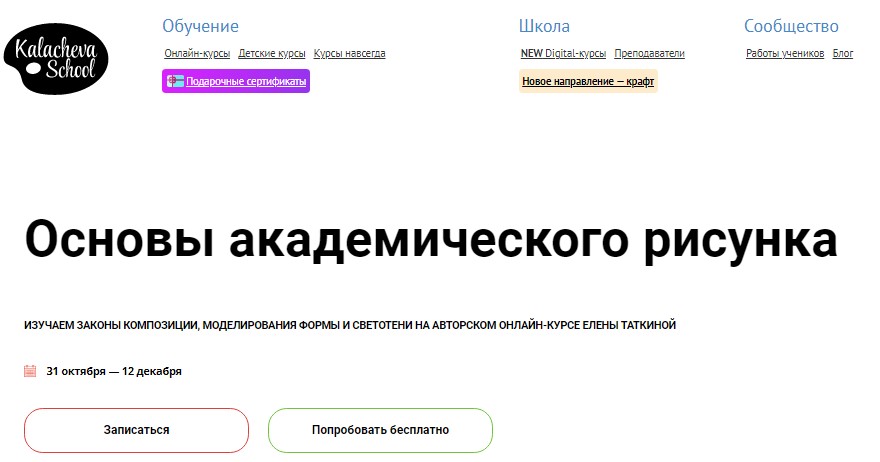Click the gift icon beside Подарочные сертификаты
Image resolution: width=880 pixels, height=462 pixels.
click(x=176, y=82)
